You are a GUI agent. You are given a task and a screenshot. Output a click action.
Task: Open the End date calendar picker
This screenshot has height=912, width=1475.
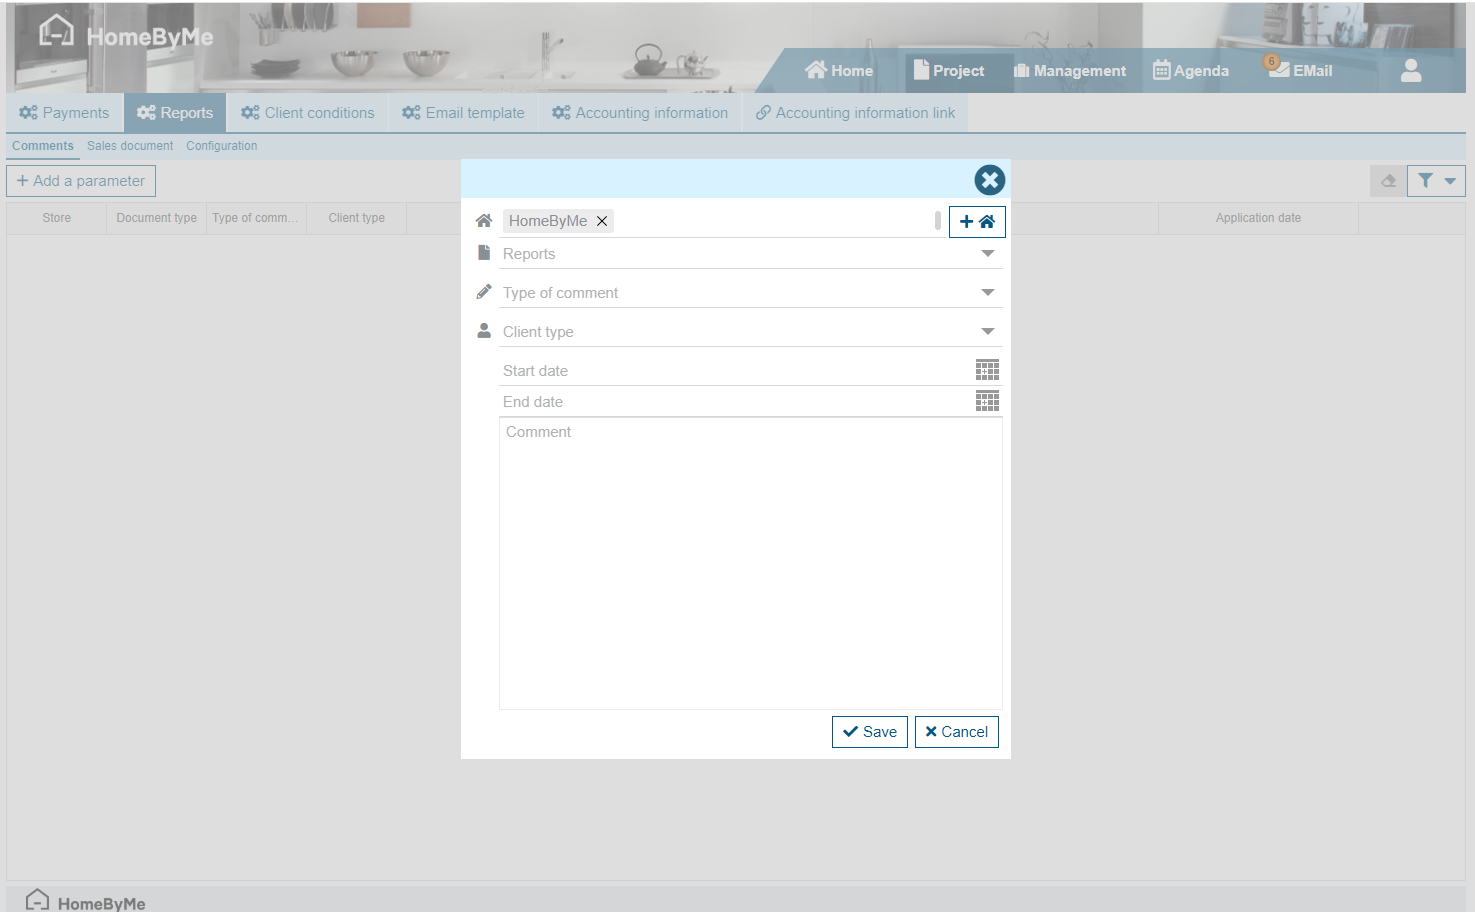click(987, 401)
